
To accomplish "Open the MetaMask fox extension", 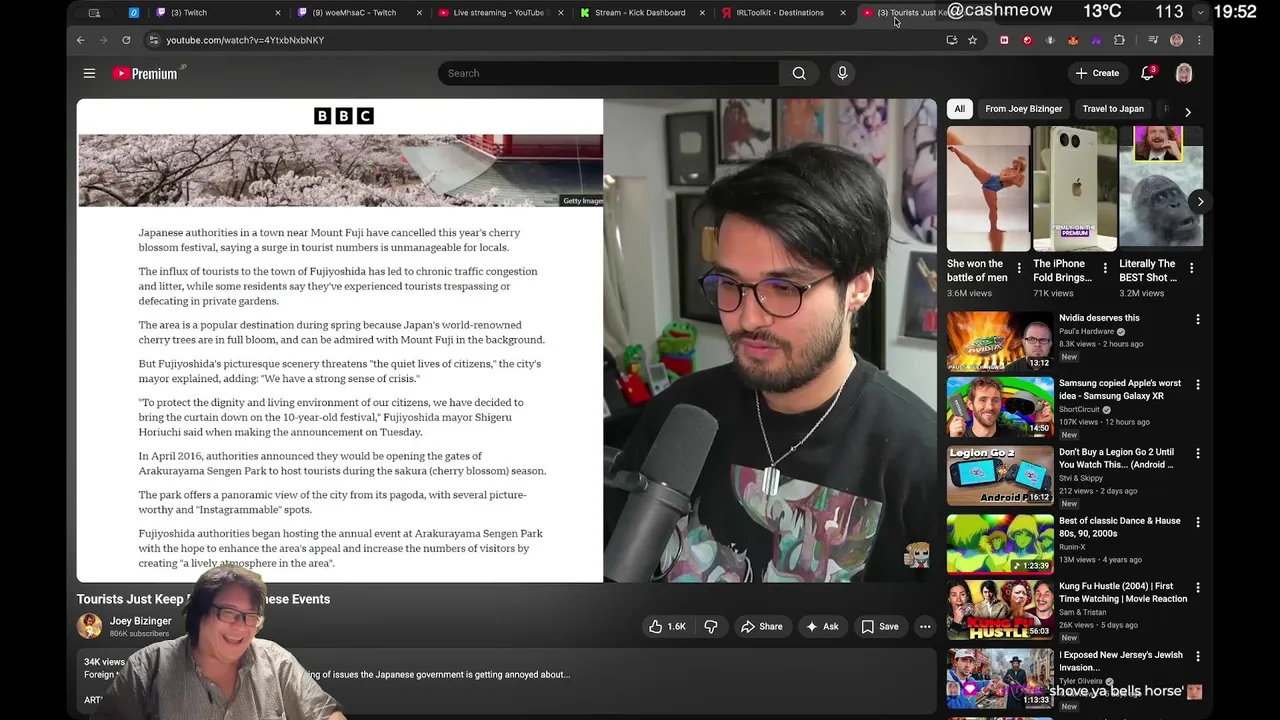I will coord(1073,40).
